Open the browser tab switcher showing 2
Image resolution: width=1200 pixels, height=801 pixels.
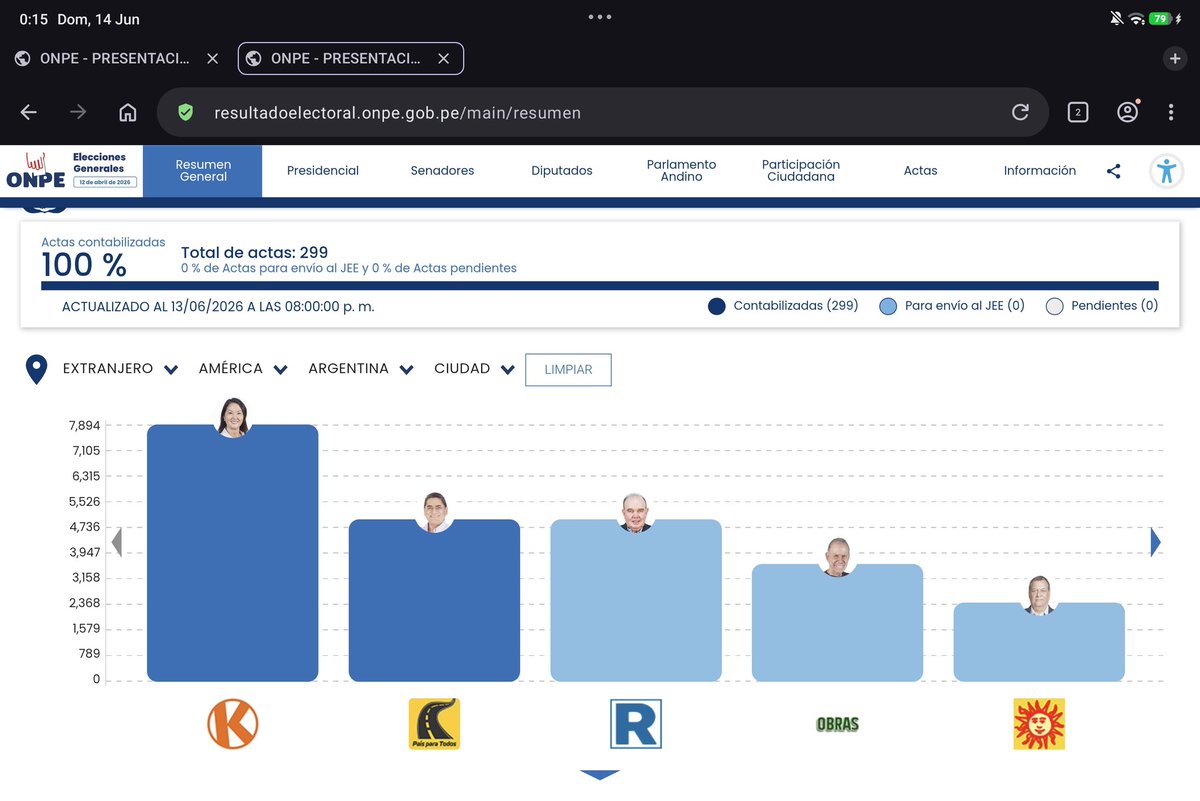[x=1078, y=112]
